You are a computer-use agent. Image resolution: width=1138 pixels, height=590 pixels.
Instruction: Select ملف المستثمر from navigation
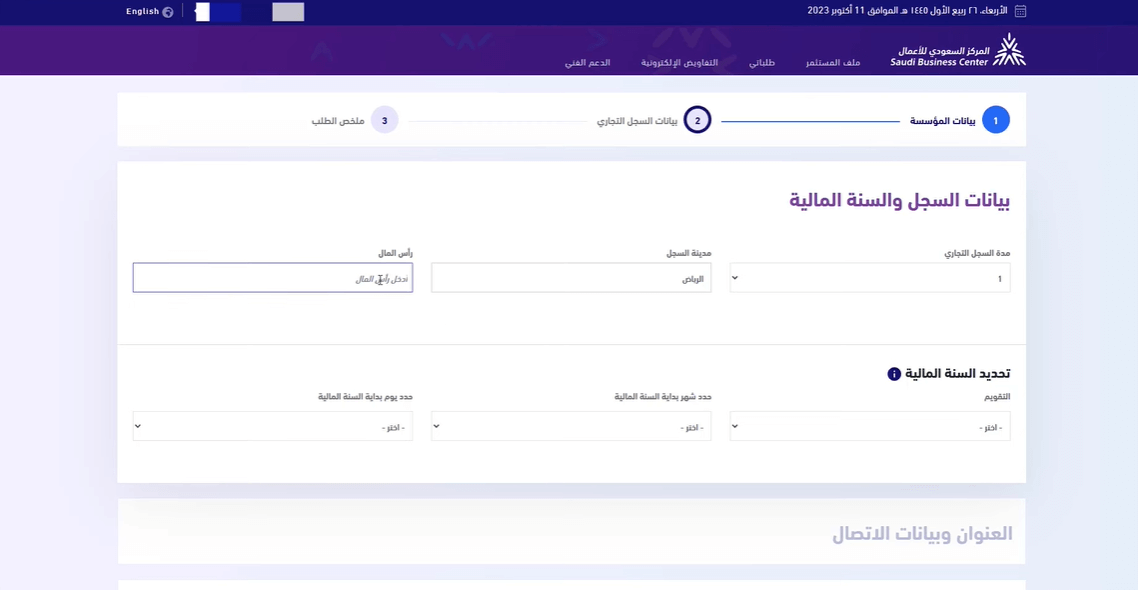831,62
